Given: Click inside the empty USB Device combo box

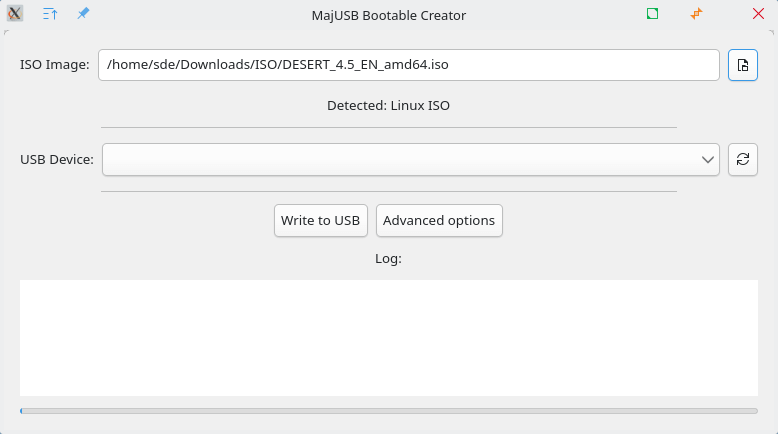Looking at the screenshot, I should click(x=400, y=159).
